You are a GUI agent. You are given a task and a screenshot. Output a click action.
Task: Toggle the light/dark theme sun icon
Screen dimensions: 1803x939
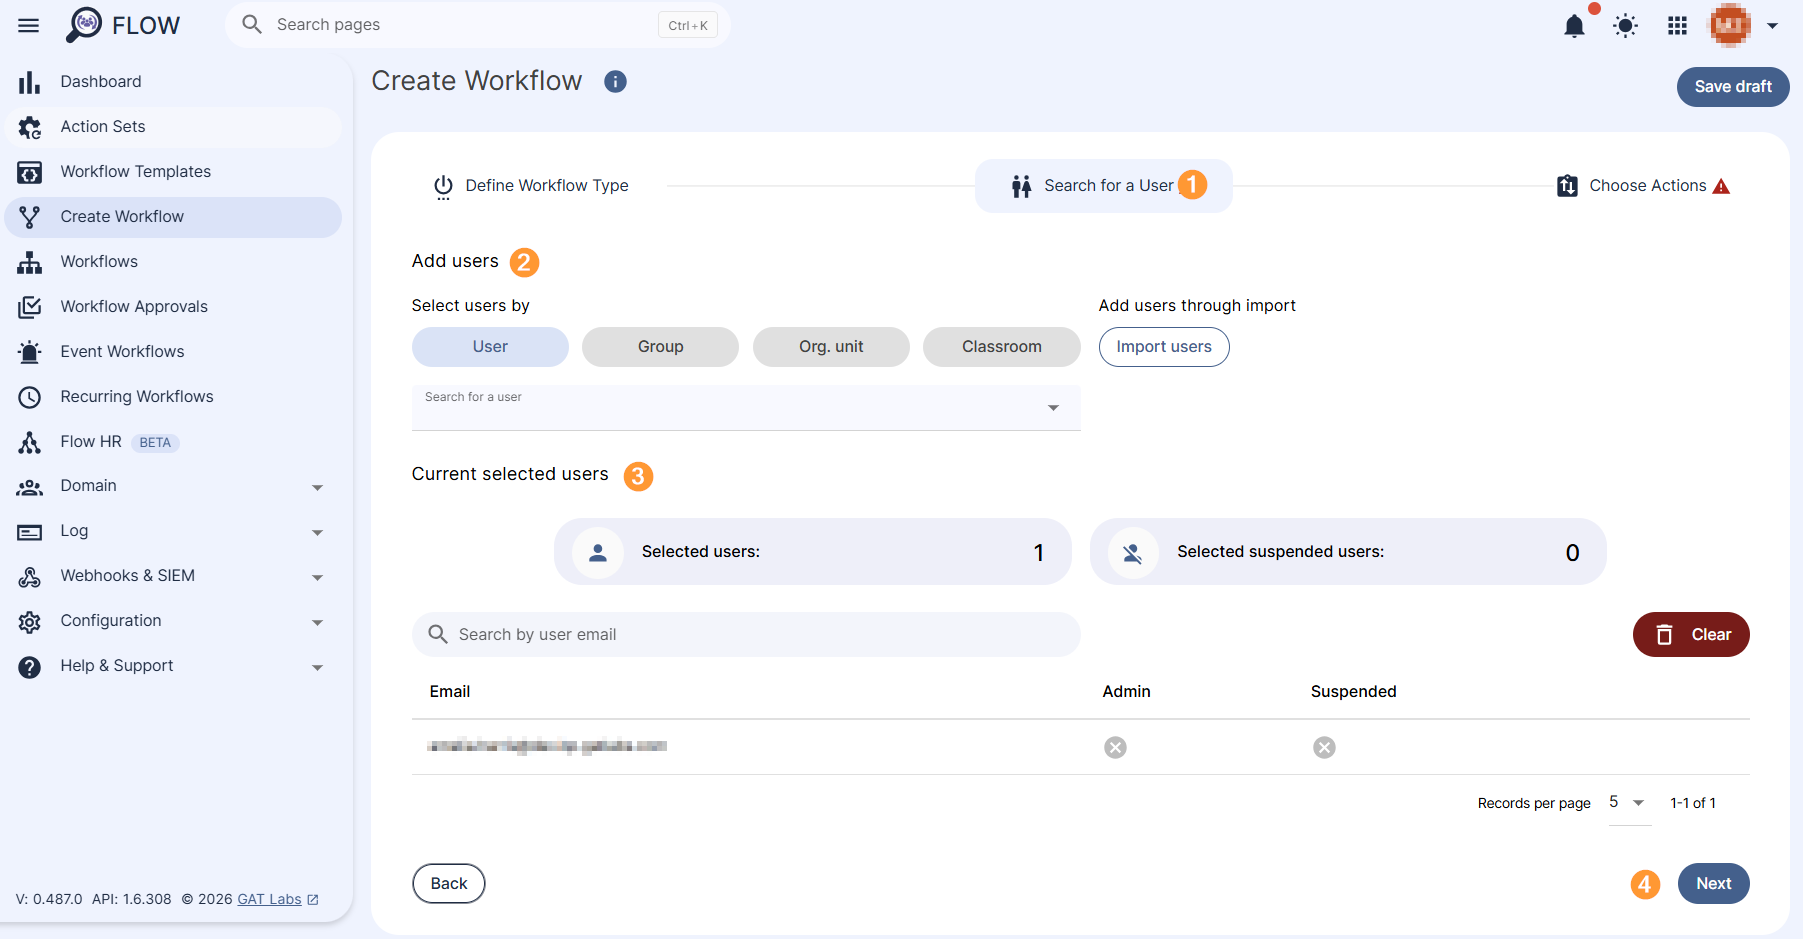(1626, 26)
